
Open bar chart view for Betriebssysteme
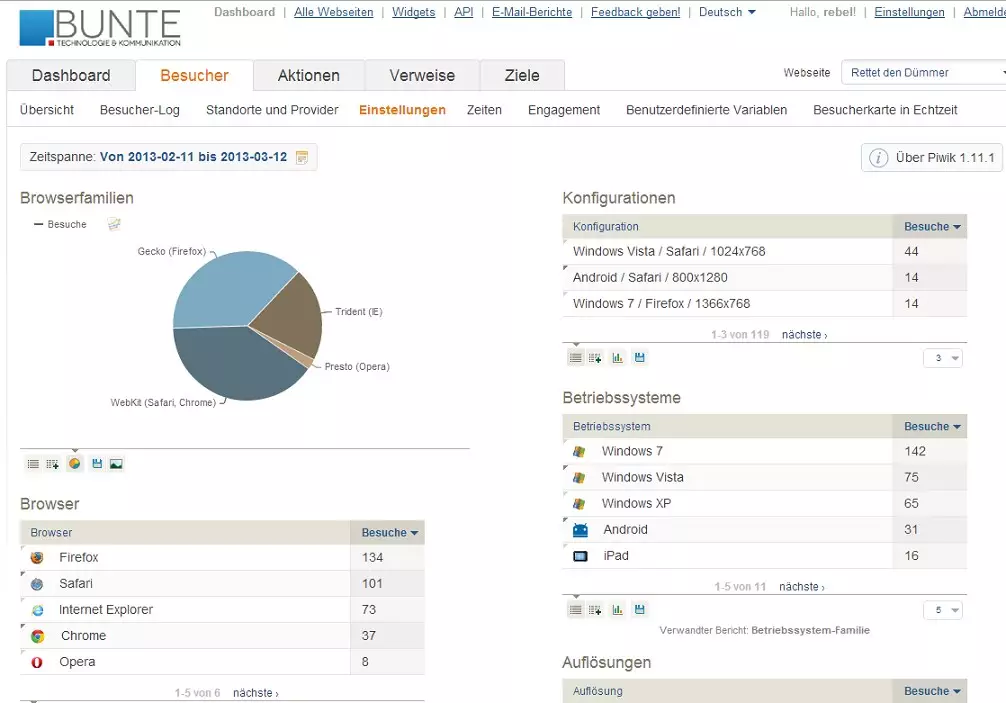coord(617,610)
